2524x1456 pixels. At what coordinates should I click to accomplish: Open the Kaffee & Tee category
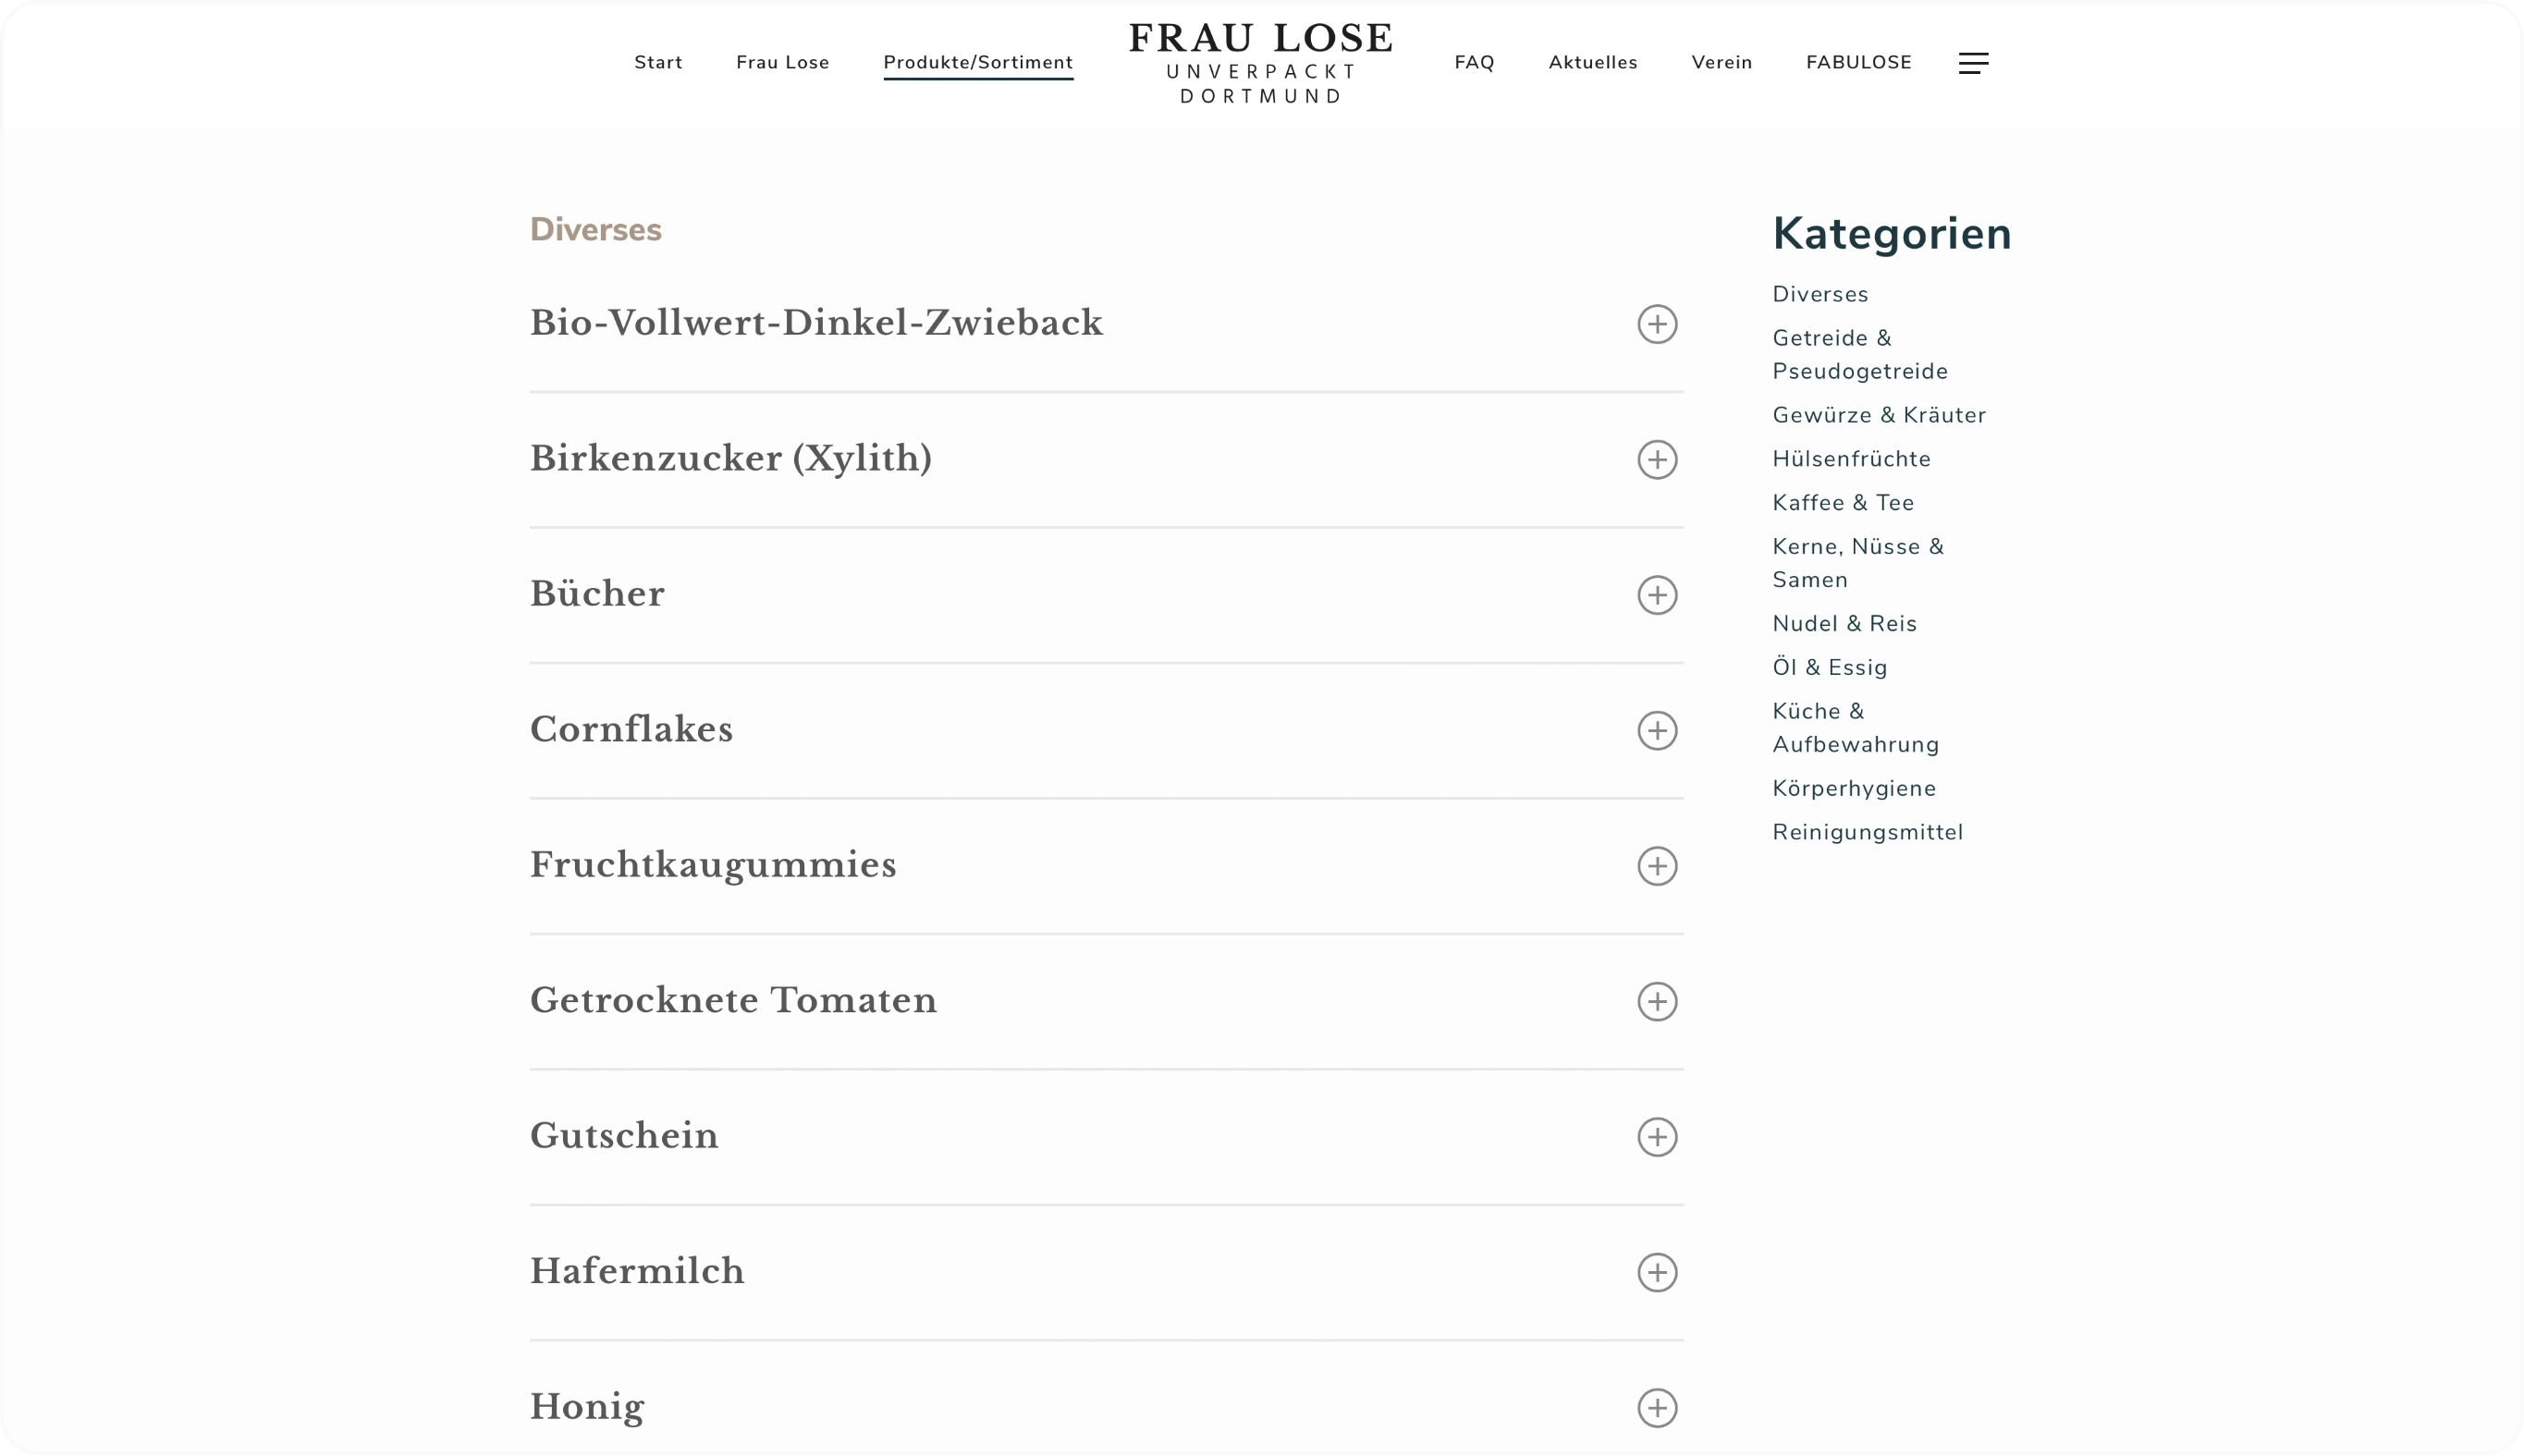pos(1842,503)
